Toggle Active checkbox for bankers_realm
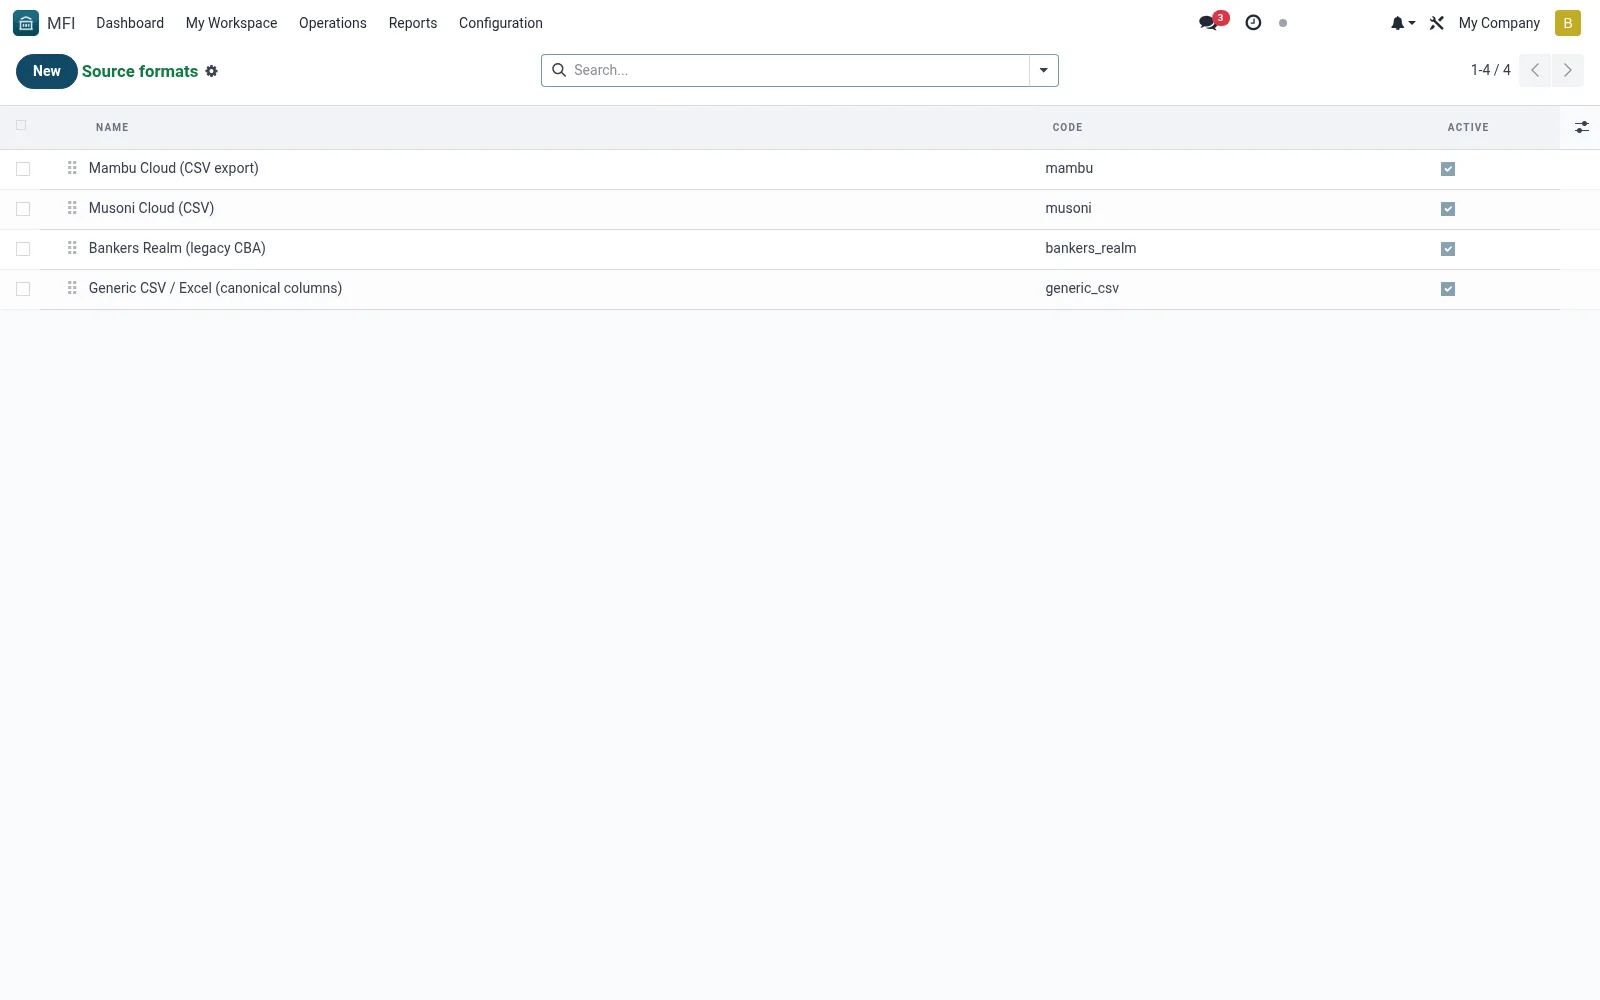1600x1000 pixels. coord(1448,249)
